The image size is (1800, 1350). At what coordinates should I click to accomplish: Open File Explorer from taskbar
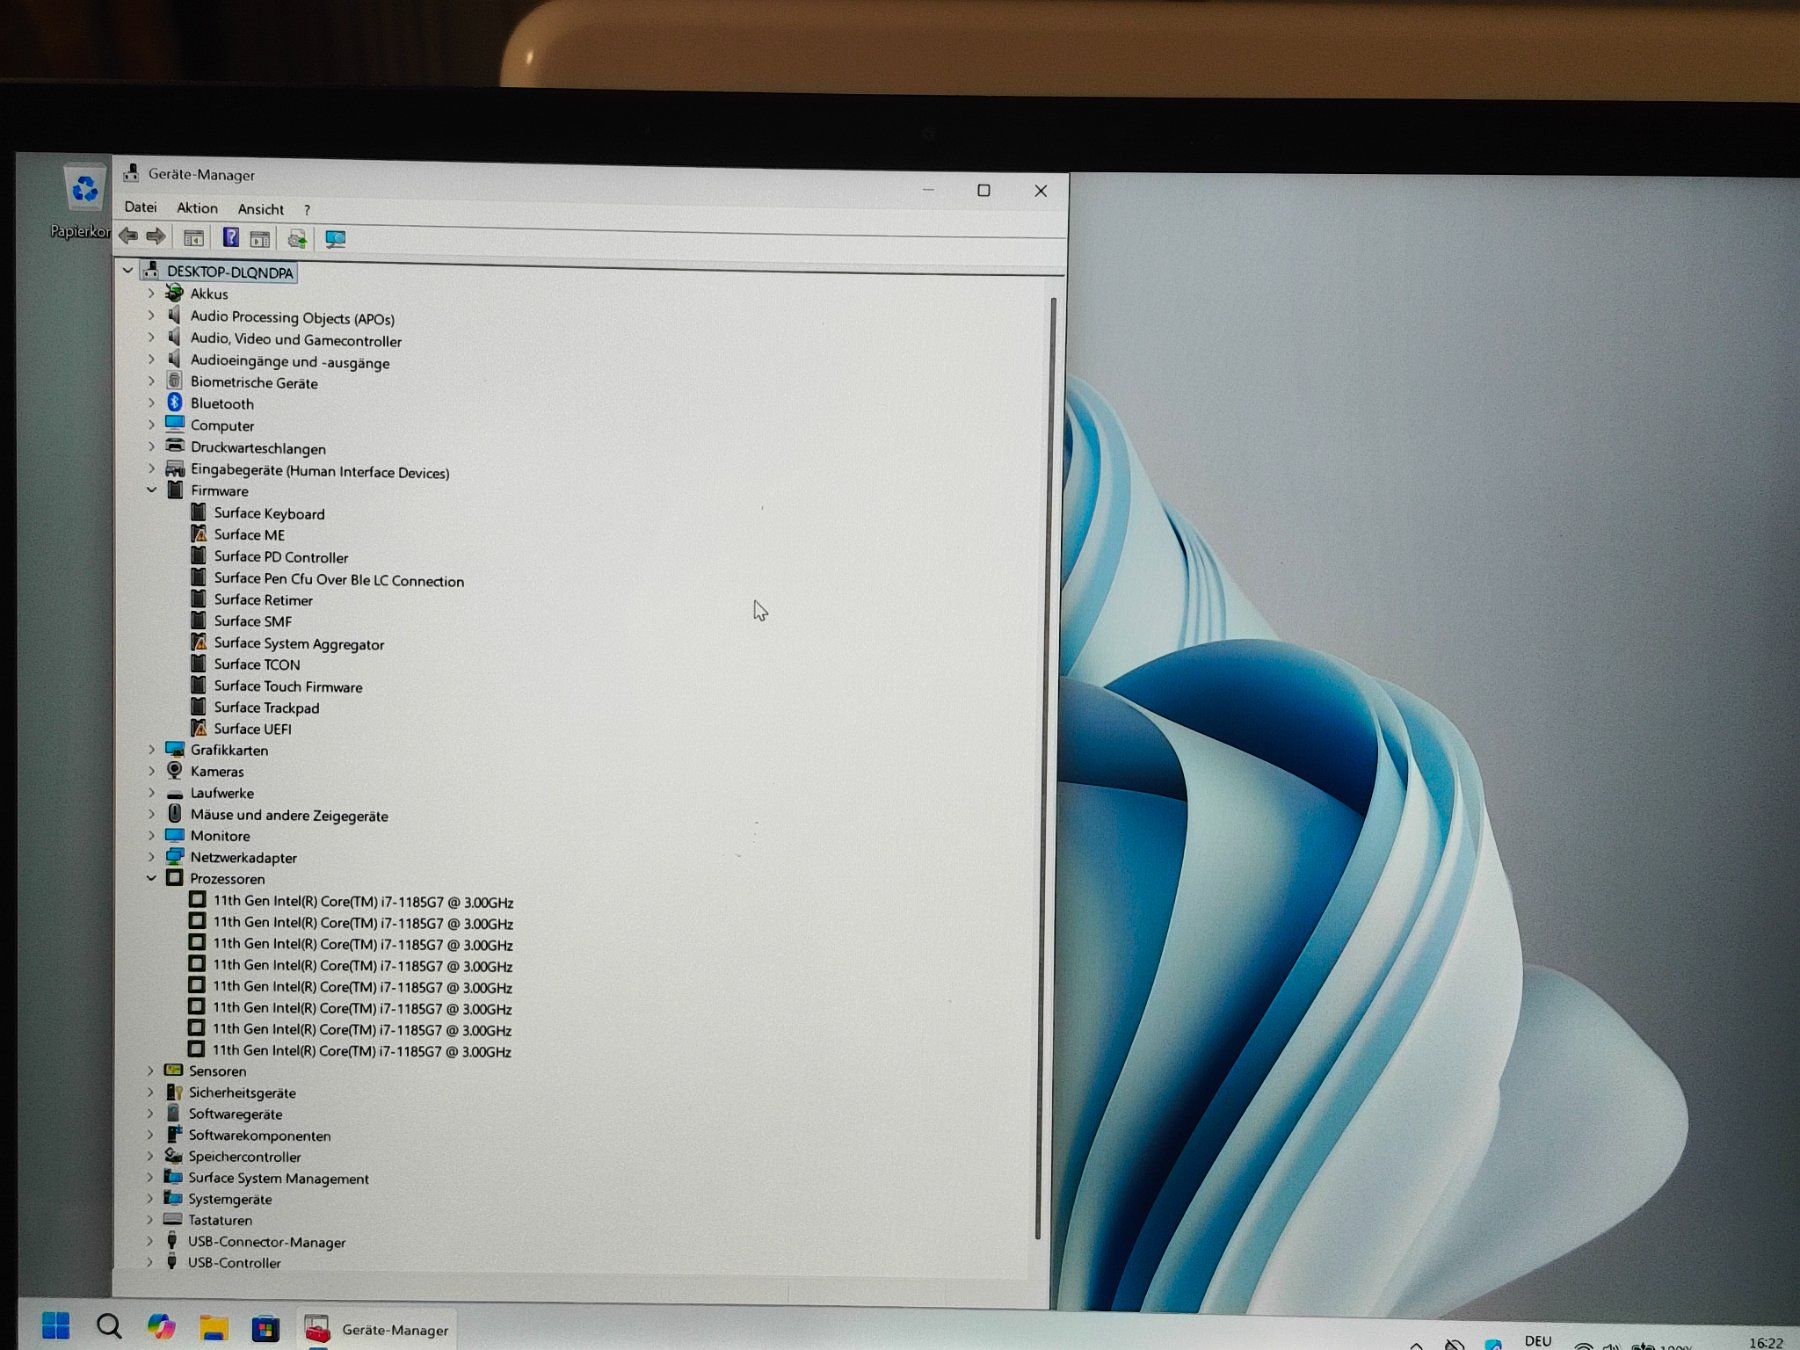tap(213, 1328)
